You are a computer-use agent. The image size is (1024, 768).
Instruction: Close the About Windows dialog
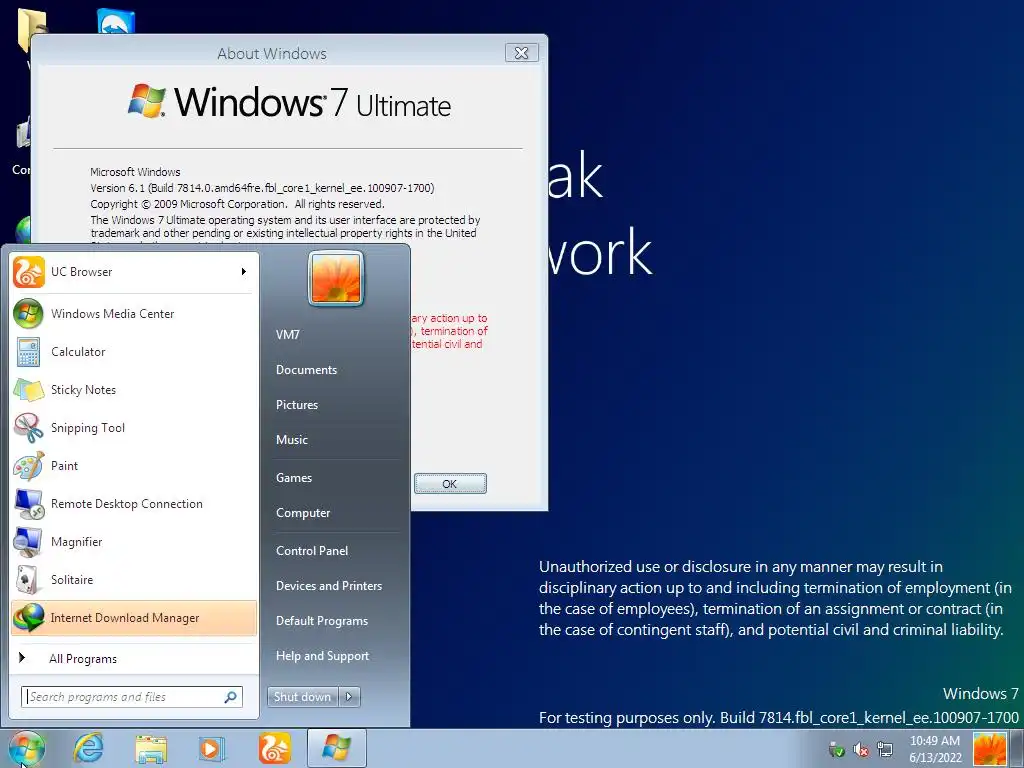pos(521,53)
